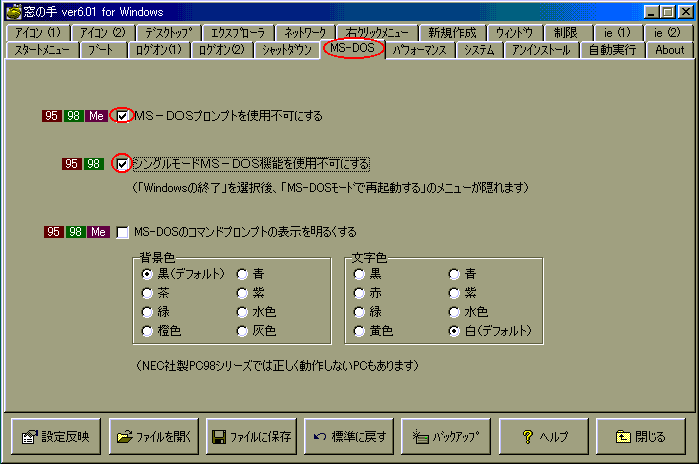Click the 98 badge beside シングルモード option
Viewport: 699px width, 464px height.
pyautogui.click(x=94, y=164)
